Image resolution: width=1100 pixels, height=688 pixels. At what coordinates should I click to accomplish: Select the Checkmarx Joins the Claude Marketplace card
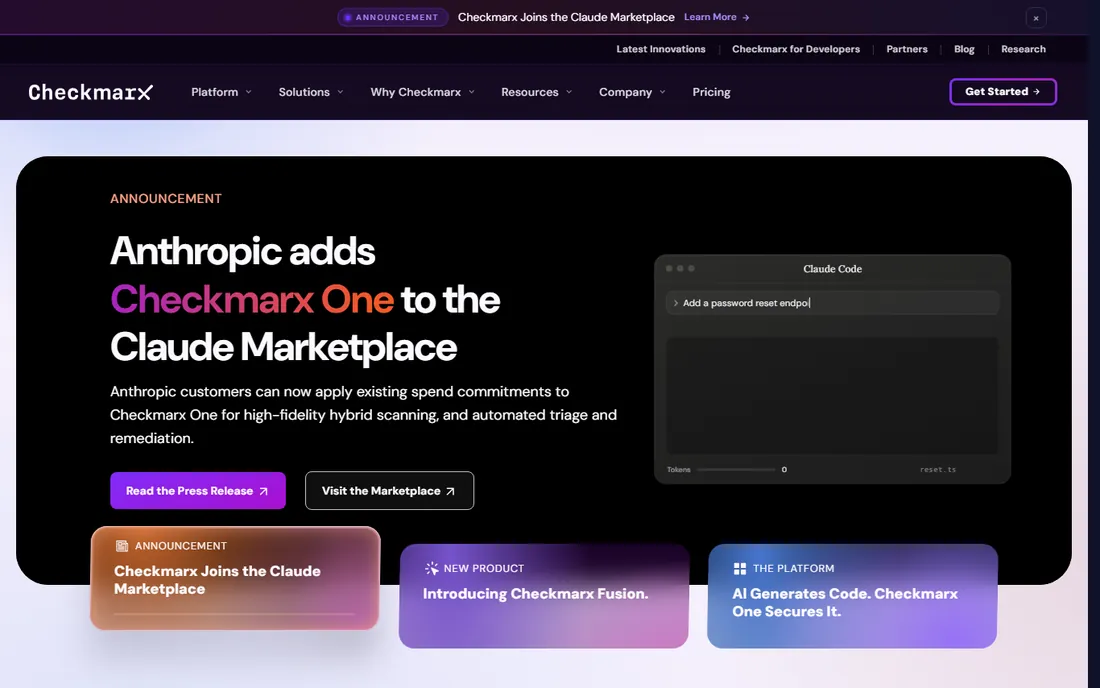tap(235, 578)
